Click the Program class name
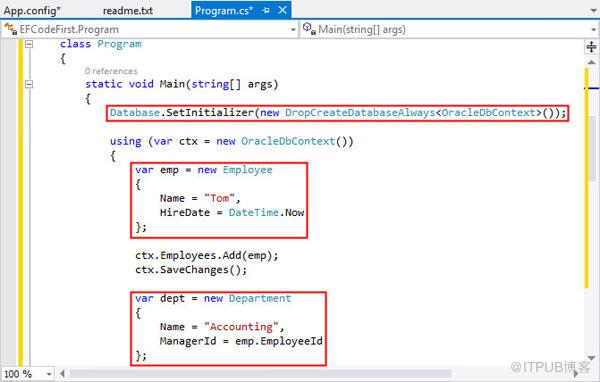The image size is (600, 382). click(x=119, y=44)
